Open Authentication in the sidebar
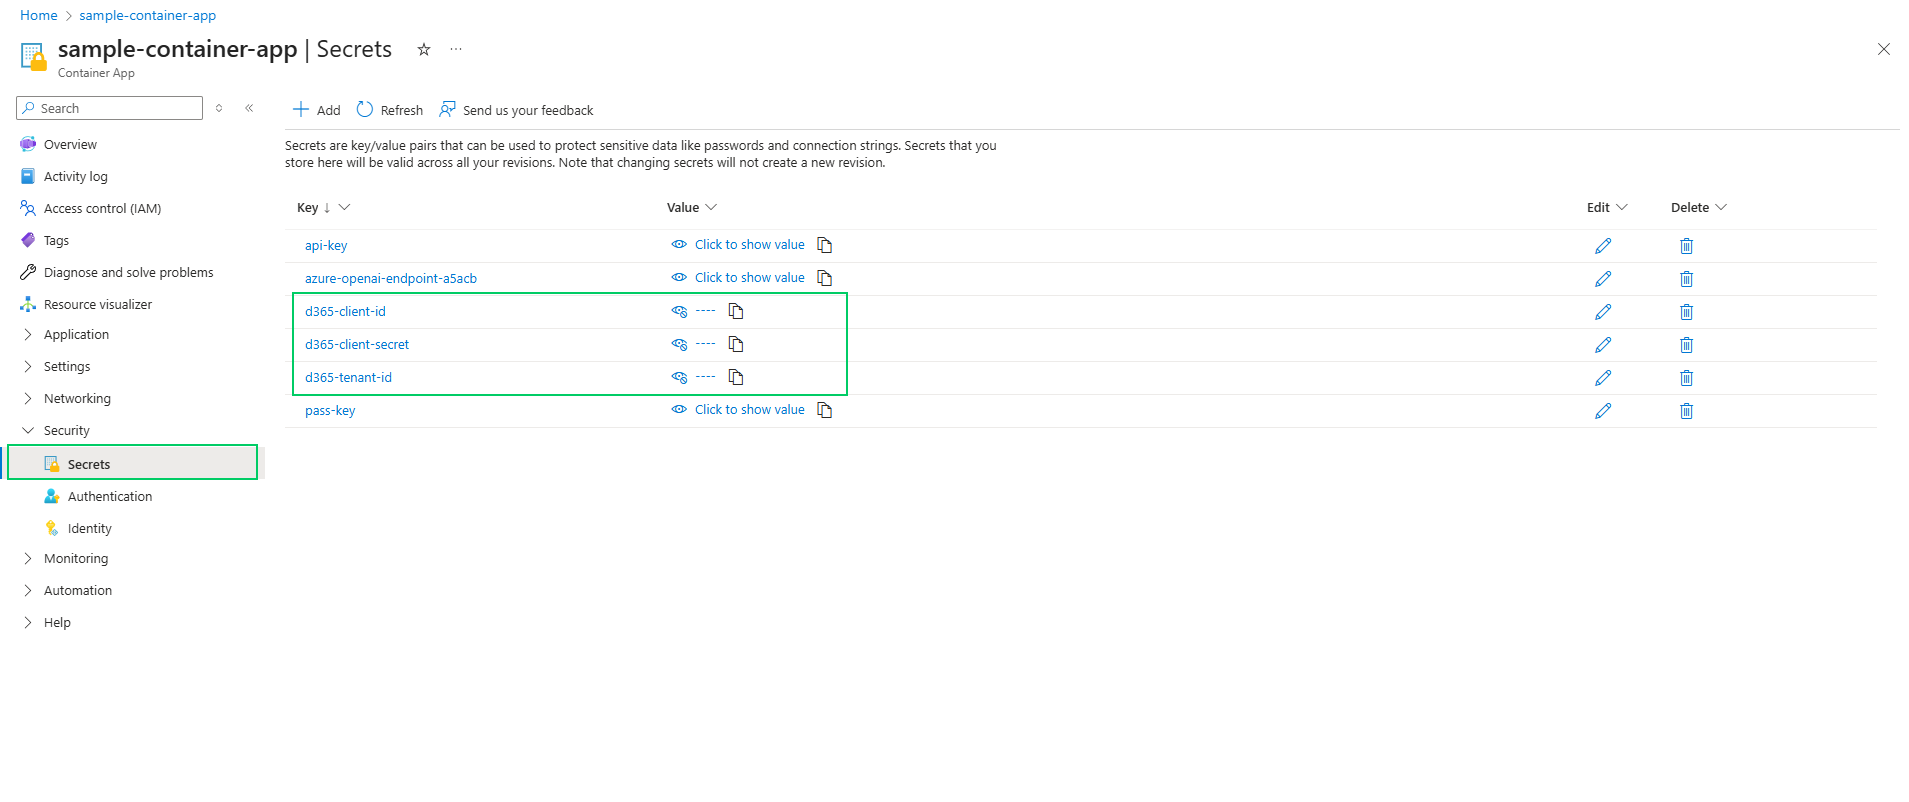 [x=109, y=496]
